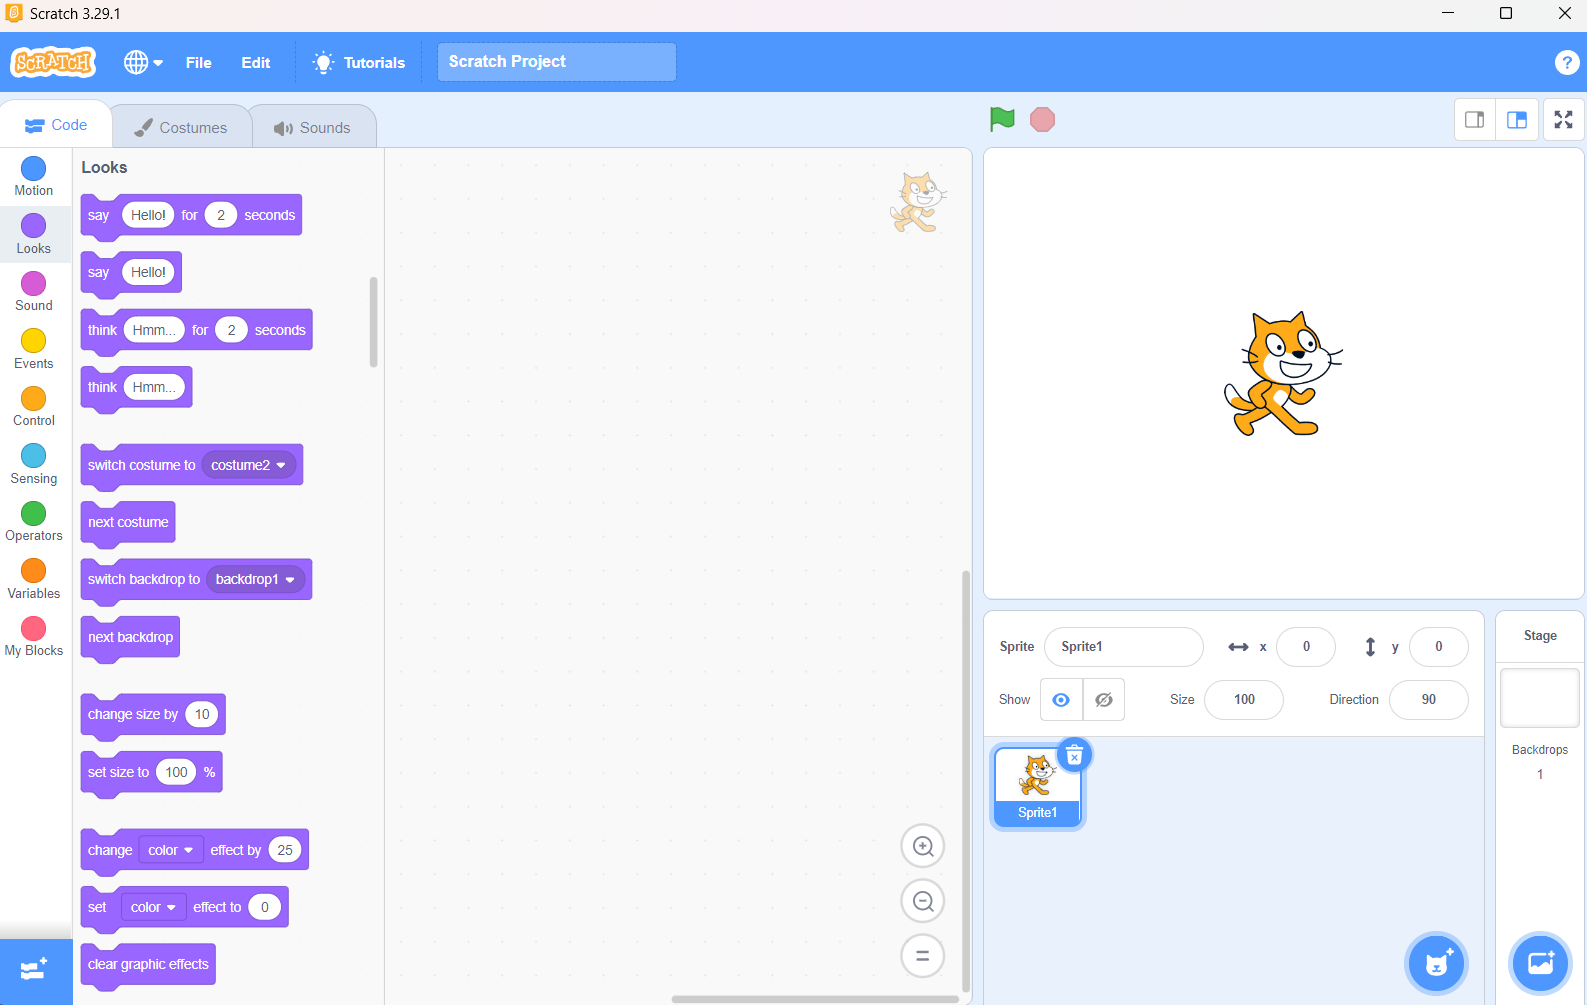Image resolution: width=1587 pixels, height=1005 pixels.
Task: Open Tutorials from the top bar
Action: point(359,62)
